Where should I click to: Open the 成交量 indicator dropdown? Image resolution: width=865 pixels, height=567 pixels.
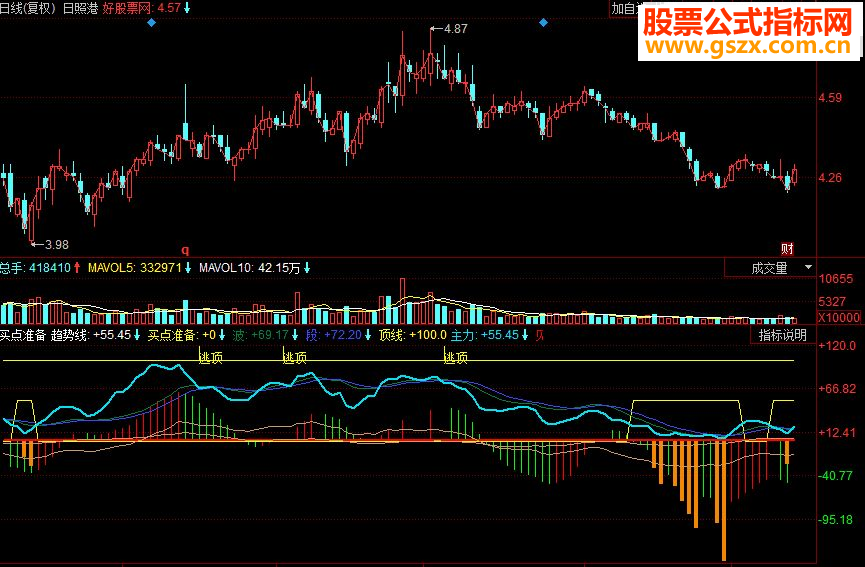(x=770, y=268)
